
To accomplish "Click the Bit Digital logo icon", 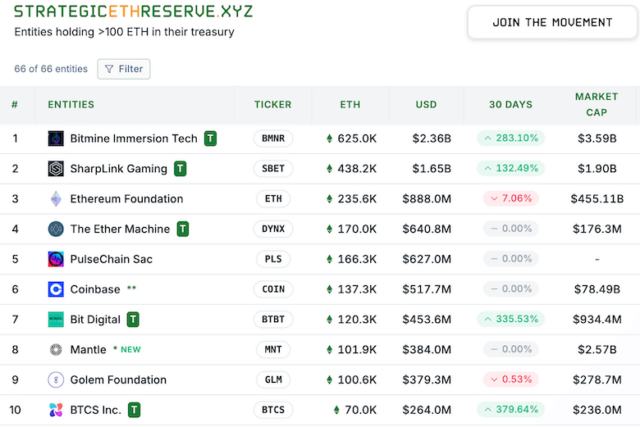I will tap(56, 320).
